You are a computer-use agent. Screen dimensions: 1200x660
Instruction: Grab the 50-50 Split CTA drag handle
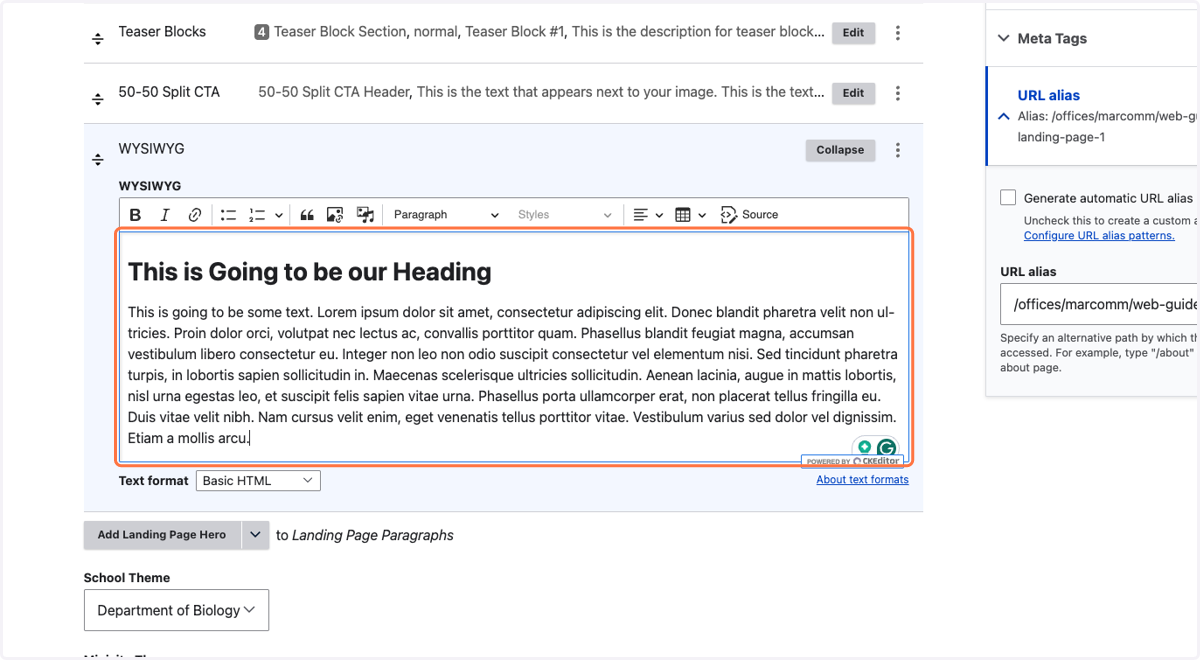point(98,99)
